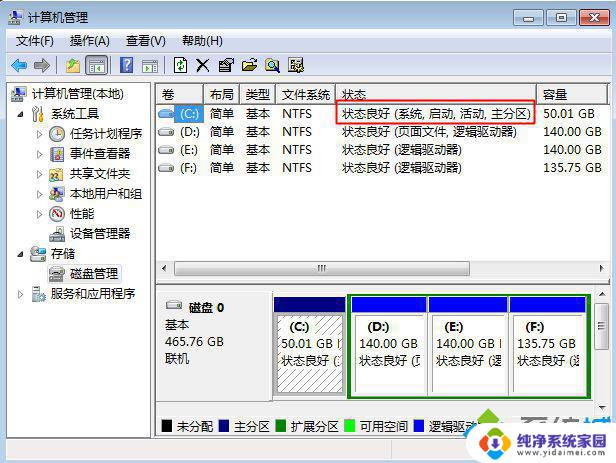Select the (C:) volume row in list
Screen dimensions: 616x463
click(381, 114)
